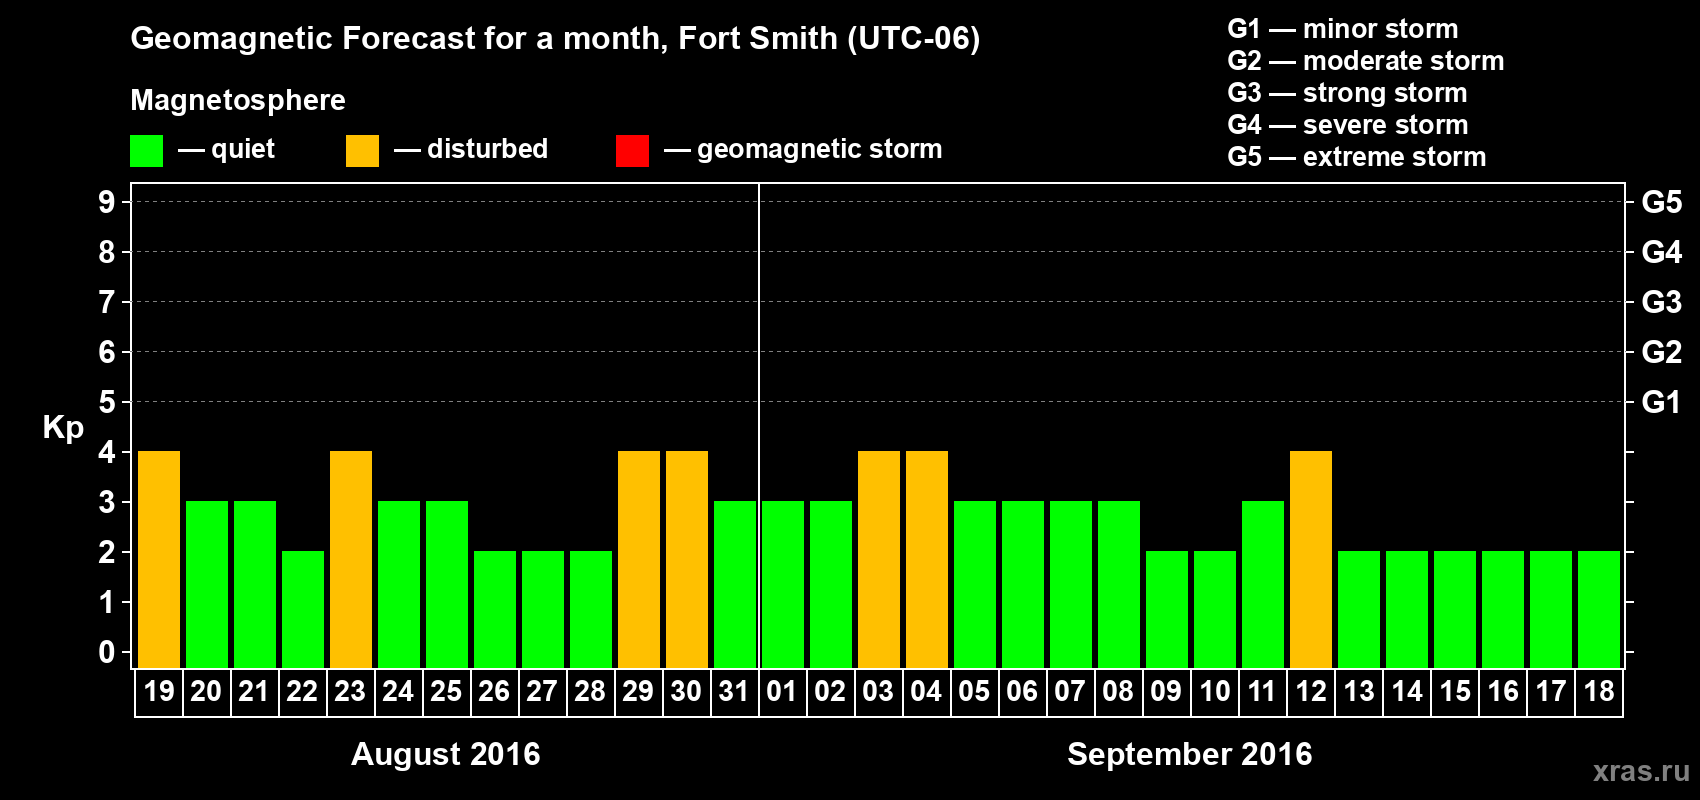
Task: Click the 'G3 — strong storm' legend text
Action: pyautogui.click(x=1347, y=93)
